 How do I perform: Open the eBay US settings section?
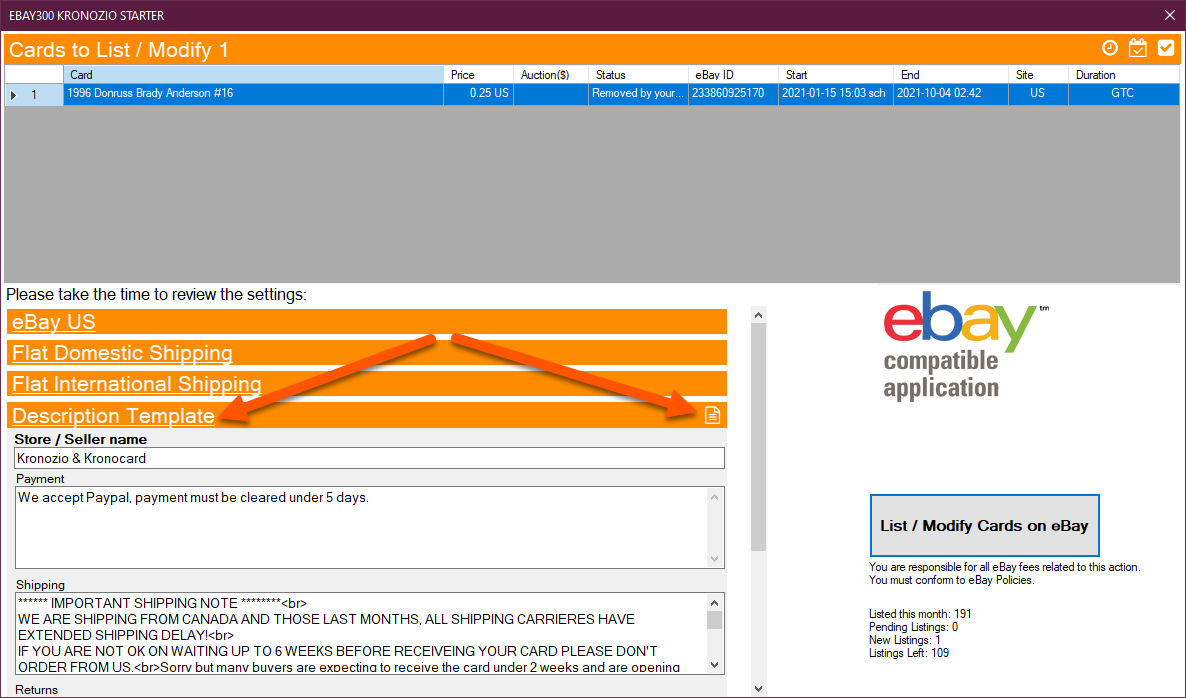54,322
